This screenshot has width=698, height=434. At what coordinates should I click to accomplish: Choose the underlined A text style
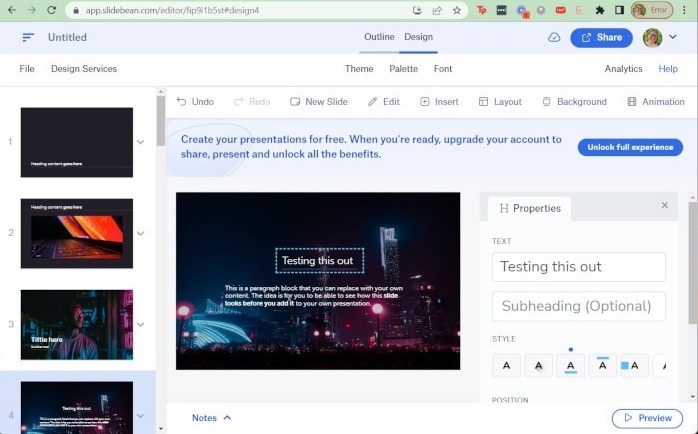click(x=570, y=365)
